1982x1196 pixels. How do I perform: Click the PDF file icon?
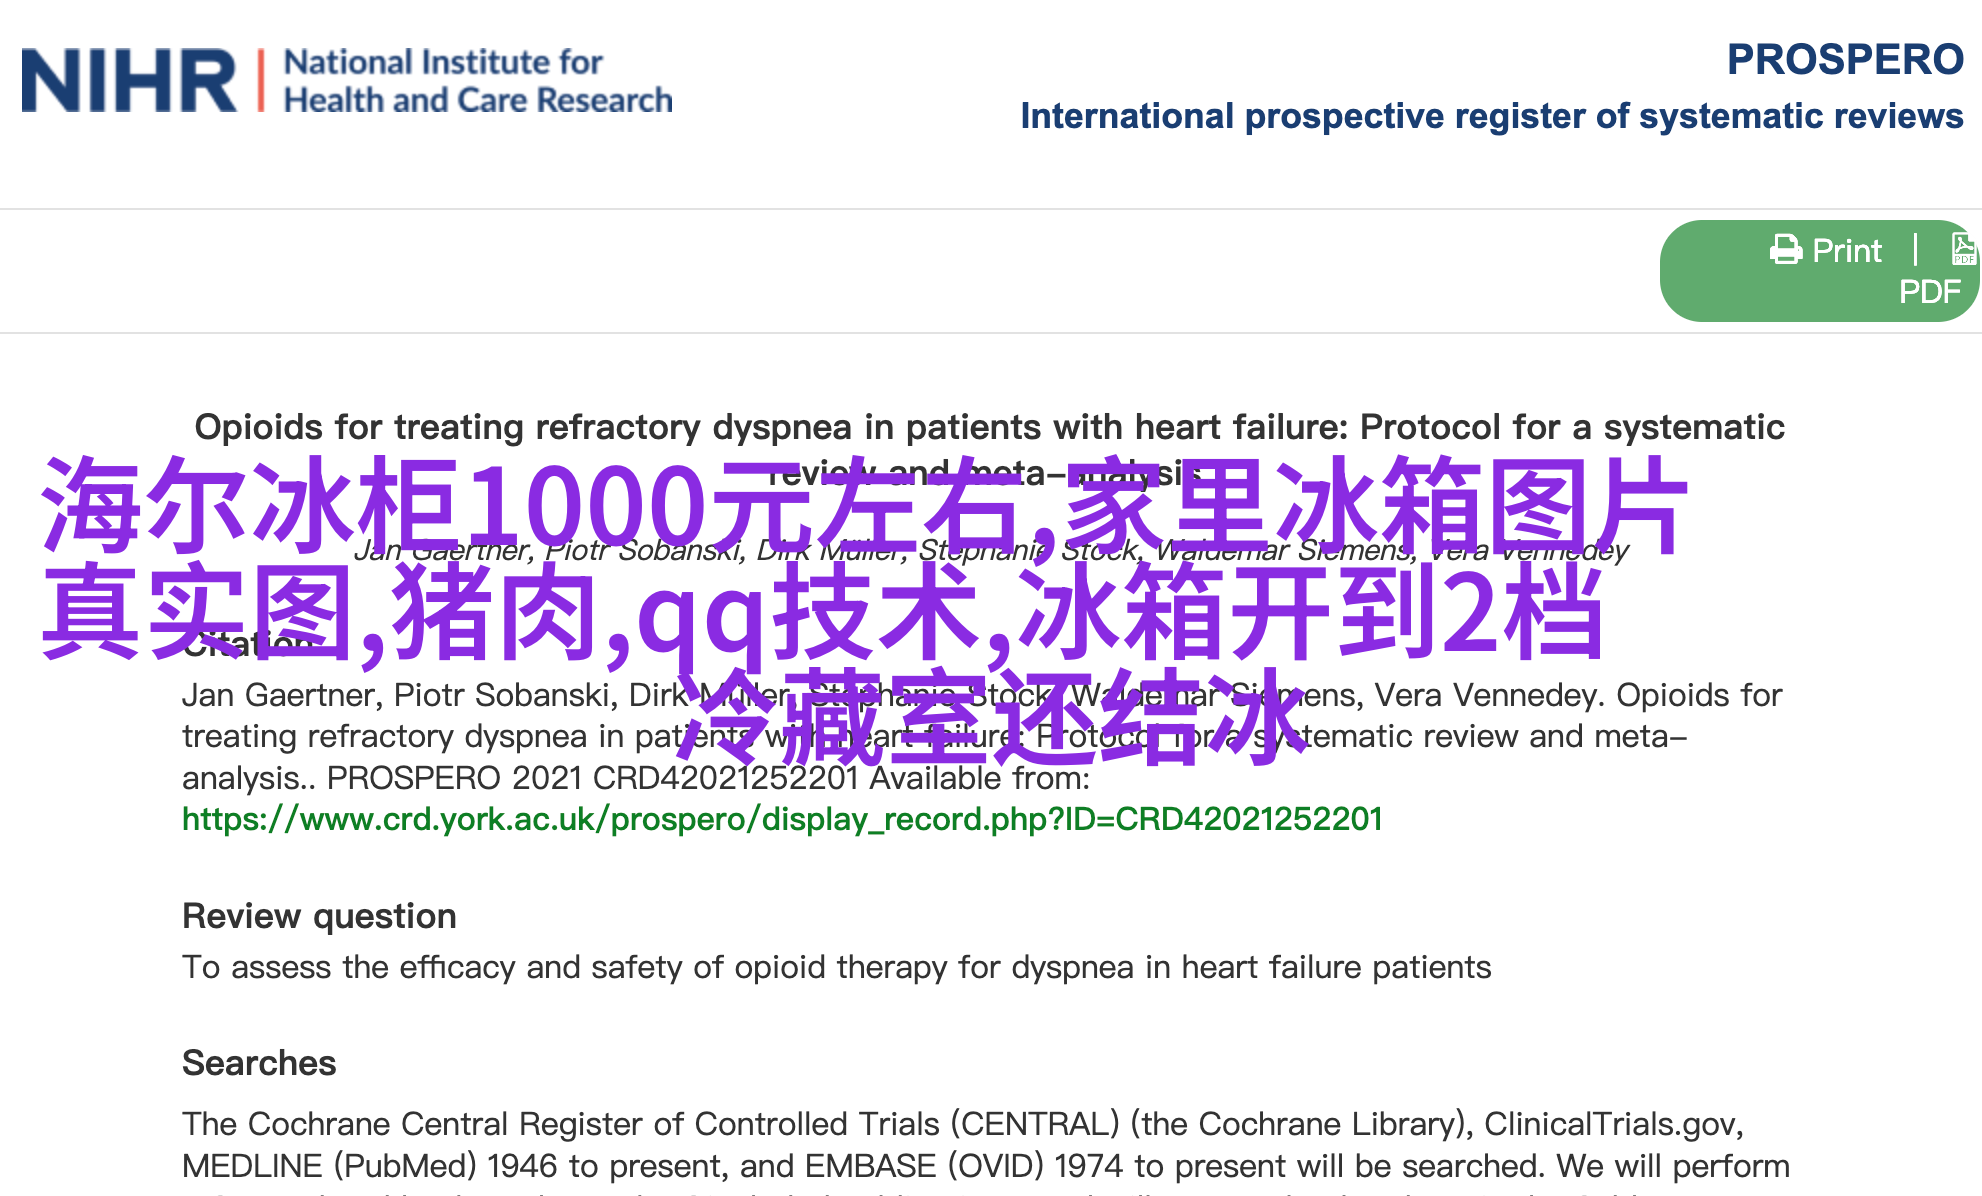click(x=1962, y=248)
